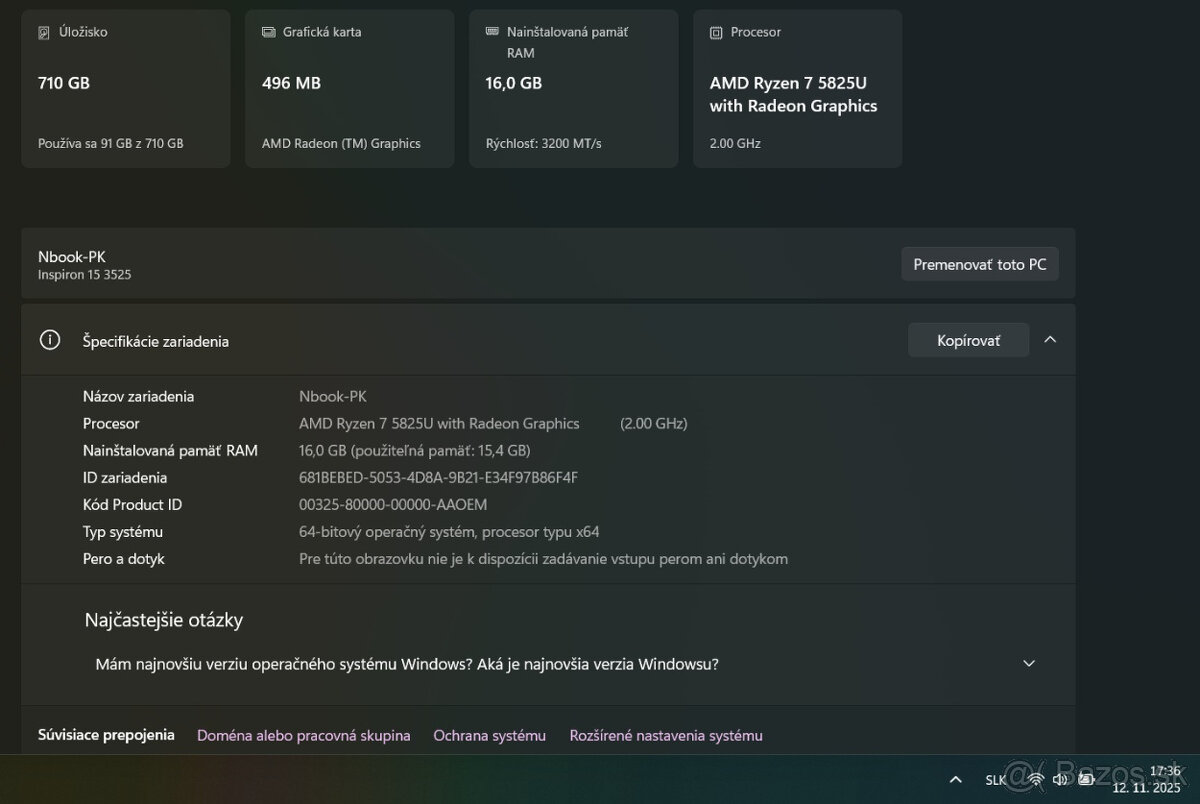Click the battery icon in system tray
1200x804 pixels.
tap(1086, 780)
